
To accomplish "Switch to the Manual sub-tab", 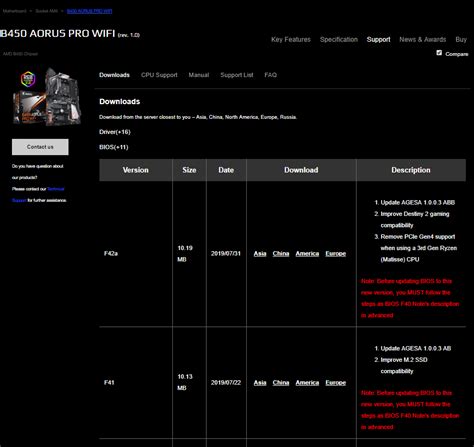I will 199,75.
